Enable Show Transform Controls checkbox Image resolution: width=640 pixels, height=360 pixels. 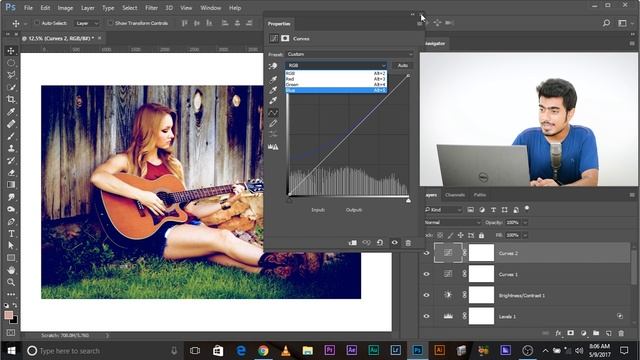click(110, 23)
